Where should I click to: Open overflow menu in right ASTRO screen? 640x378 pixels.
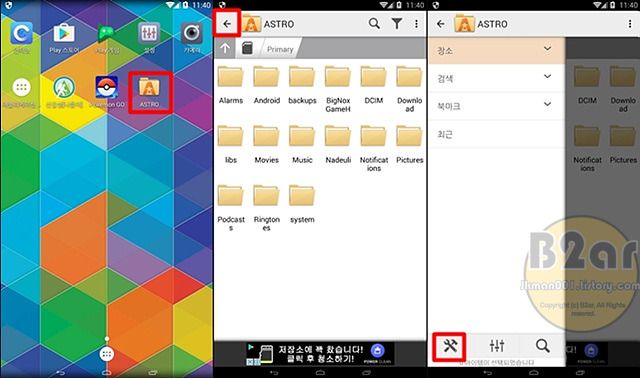[630, 24]
